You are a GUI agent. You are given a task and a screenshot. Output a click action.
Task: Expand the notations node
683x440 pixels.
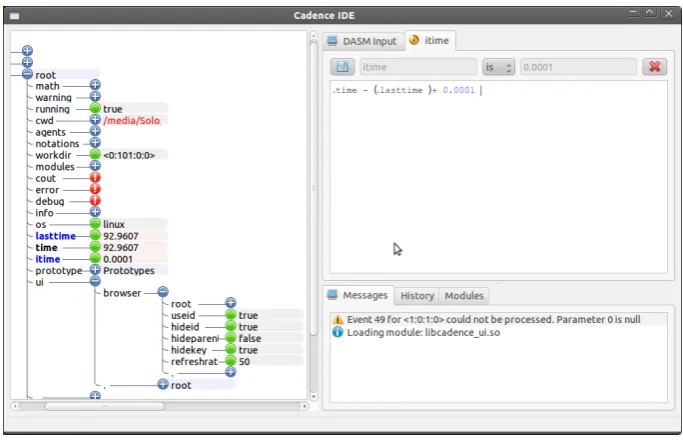[x=95, y=142]
